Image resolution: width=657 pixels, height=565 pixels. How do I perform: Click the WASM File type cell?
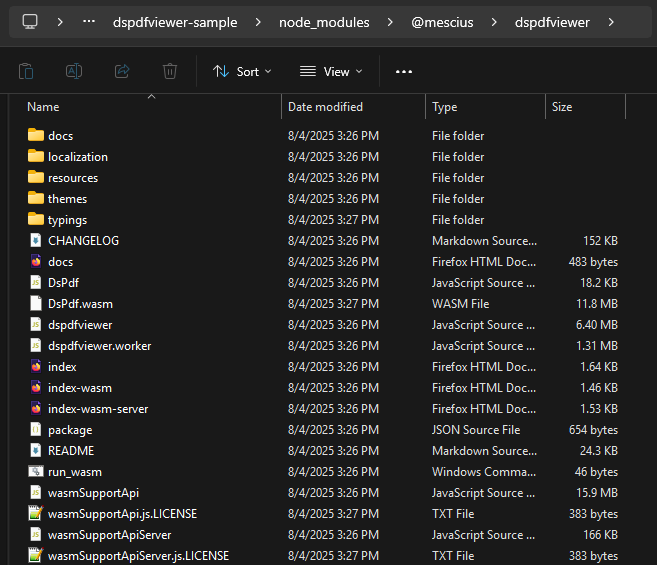460,303
